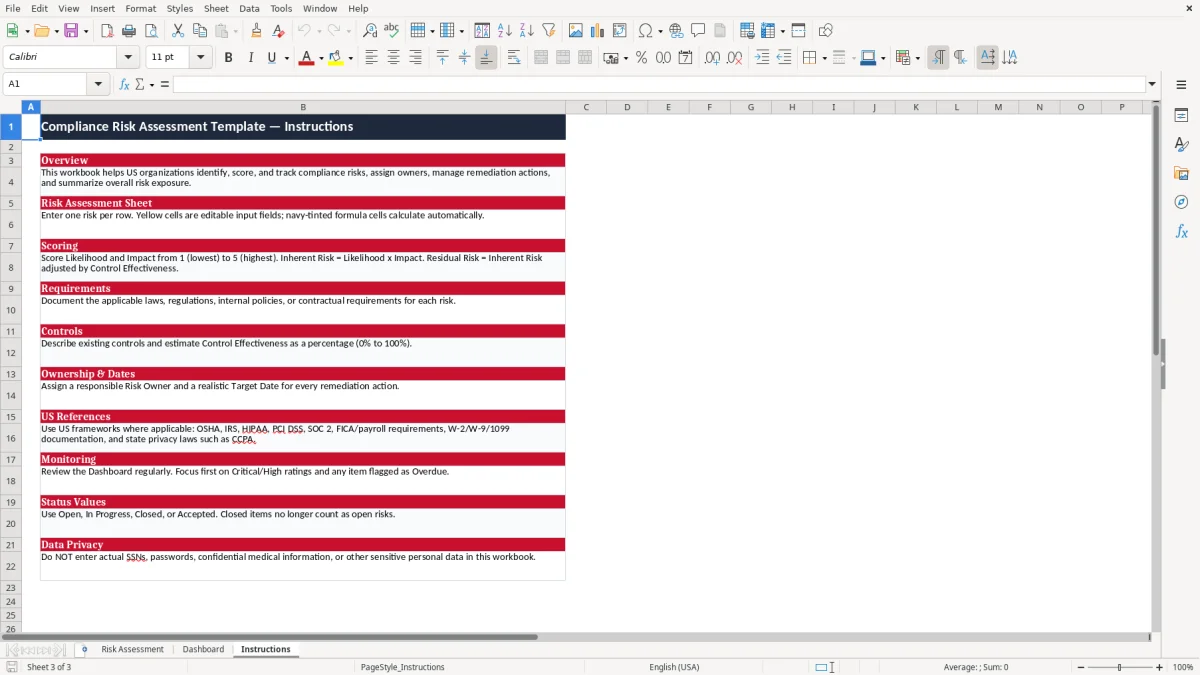This screenshot has width=1200, height=675.
Task: Toggle Underline formatting
Action: point(271,58)
